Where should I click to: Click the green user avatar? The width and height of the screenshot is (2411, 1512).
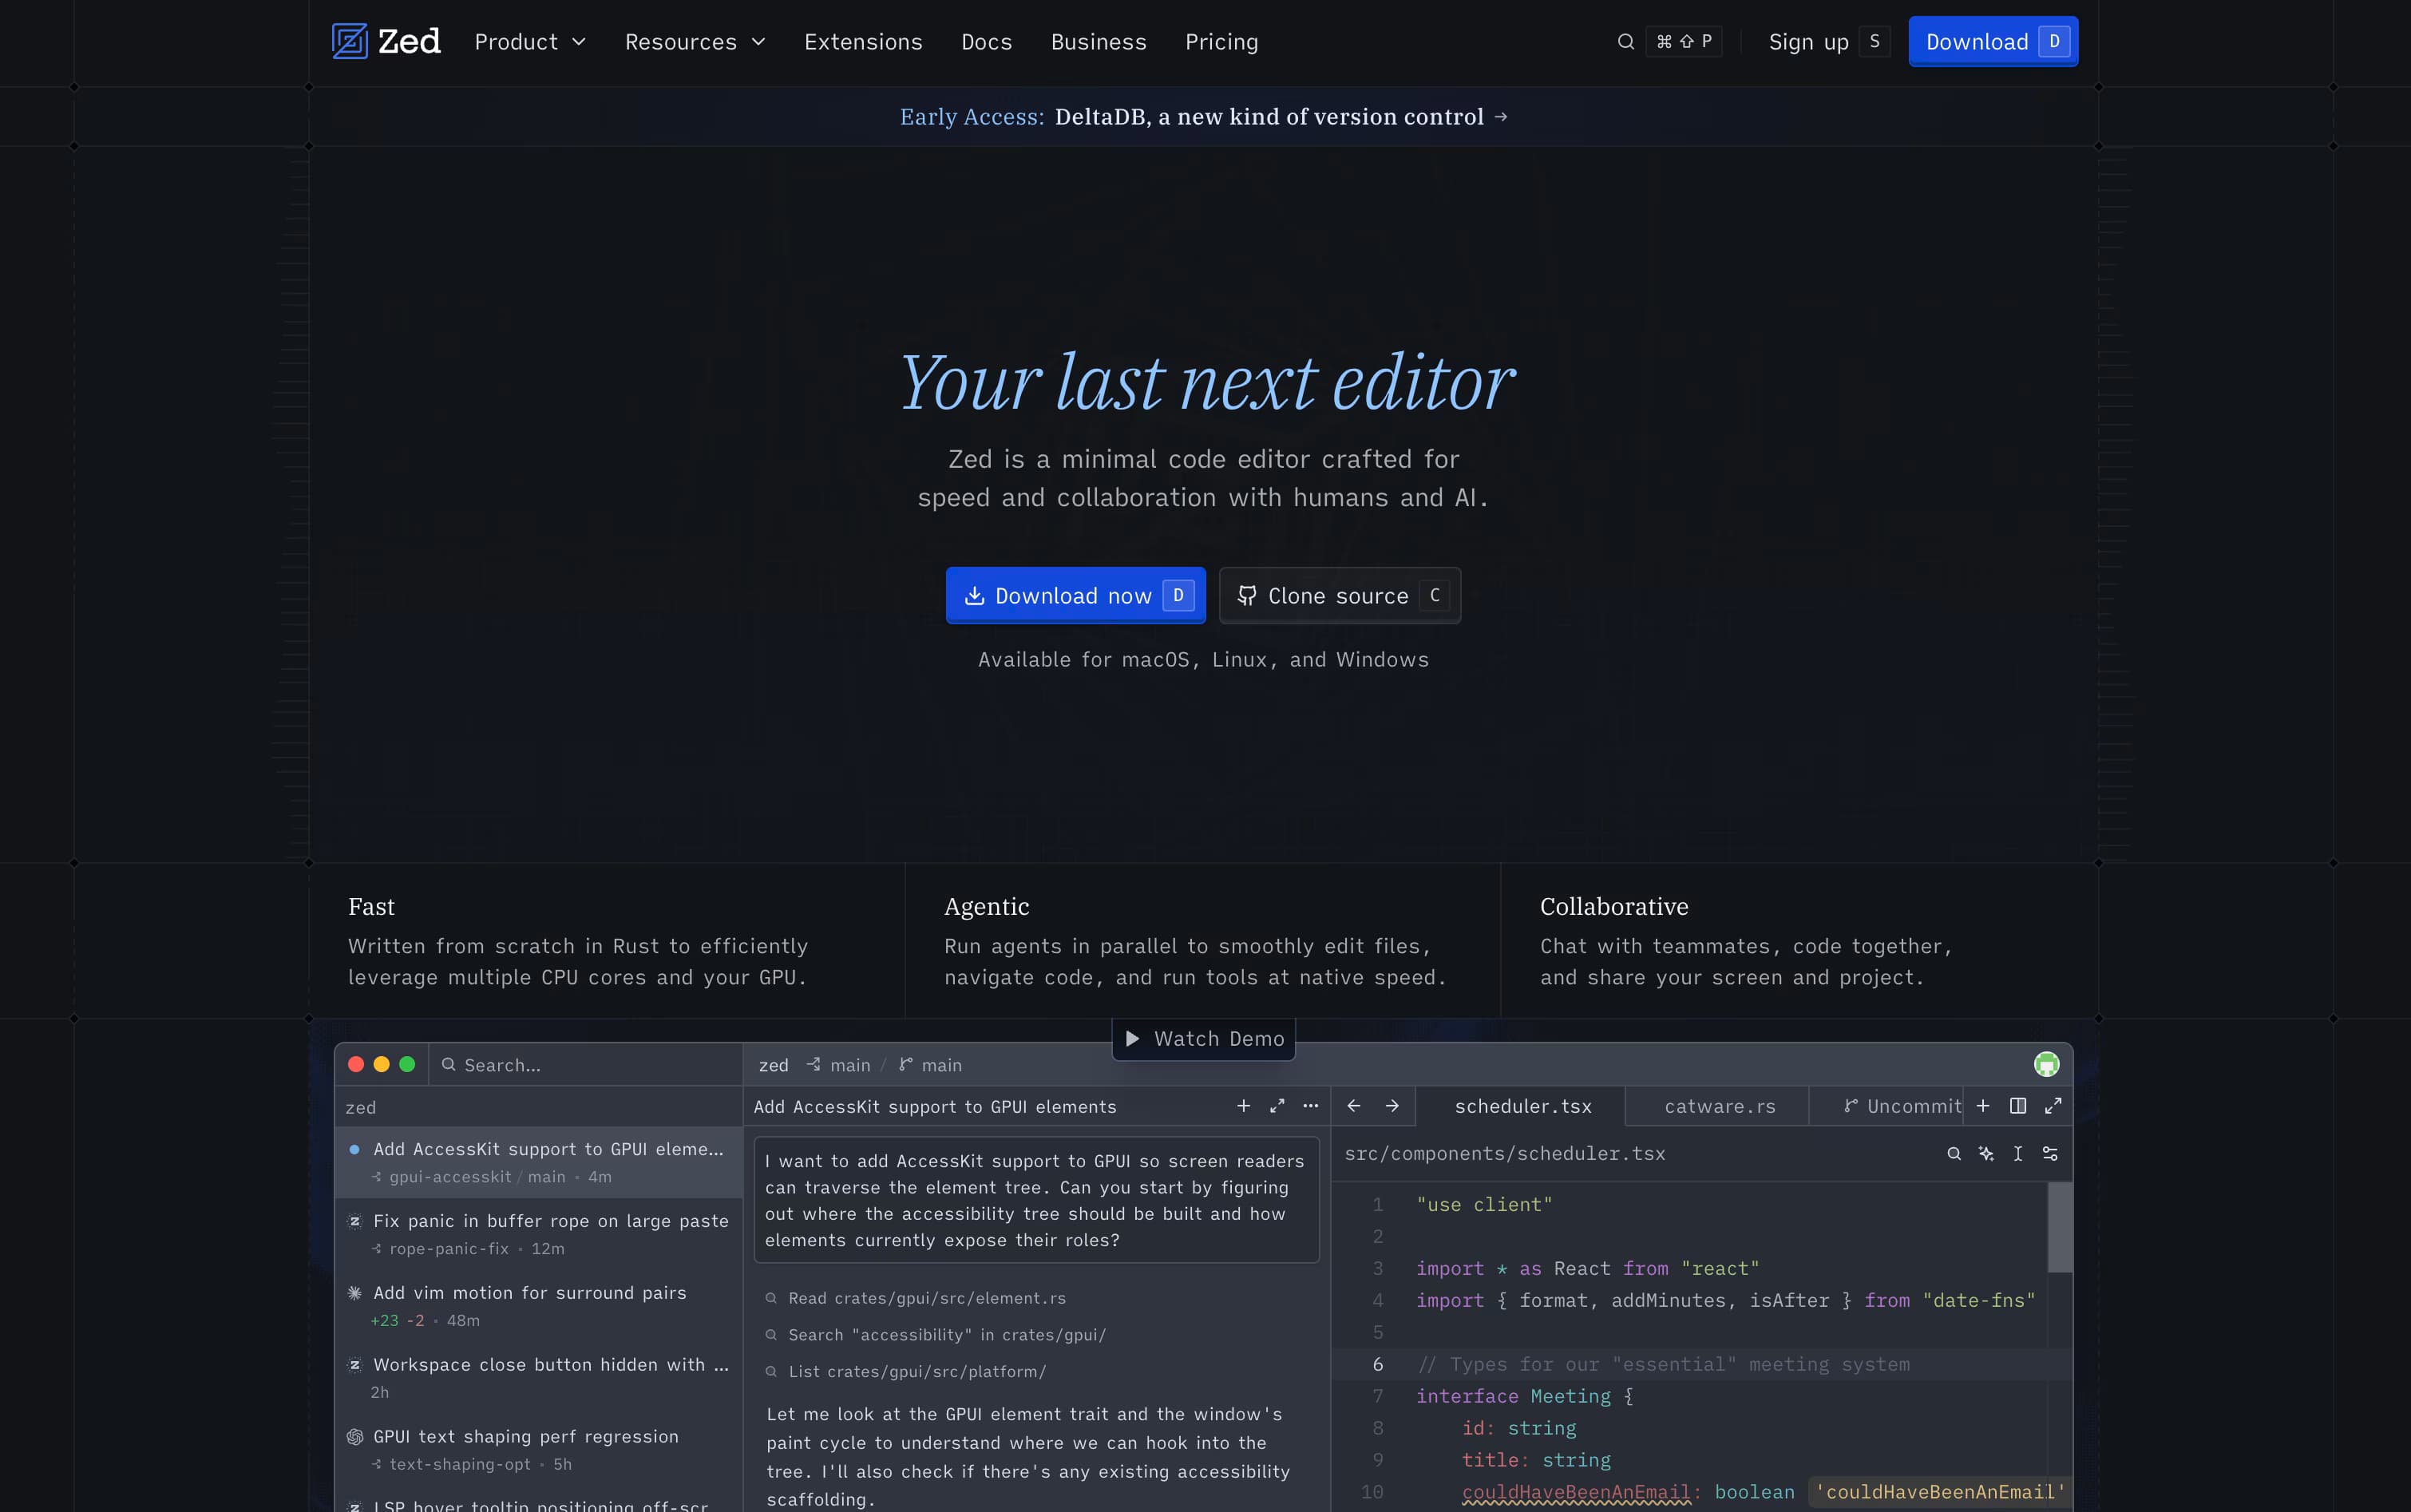click(2047, 1065)
